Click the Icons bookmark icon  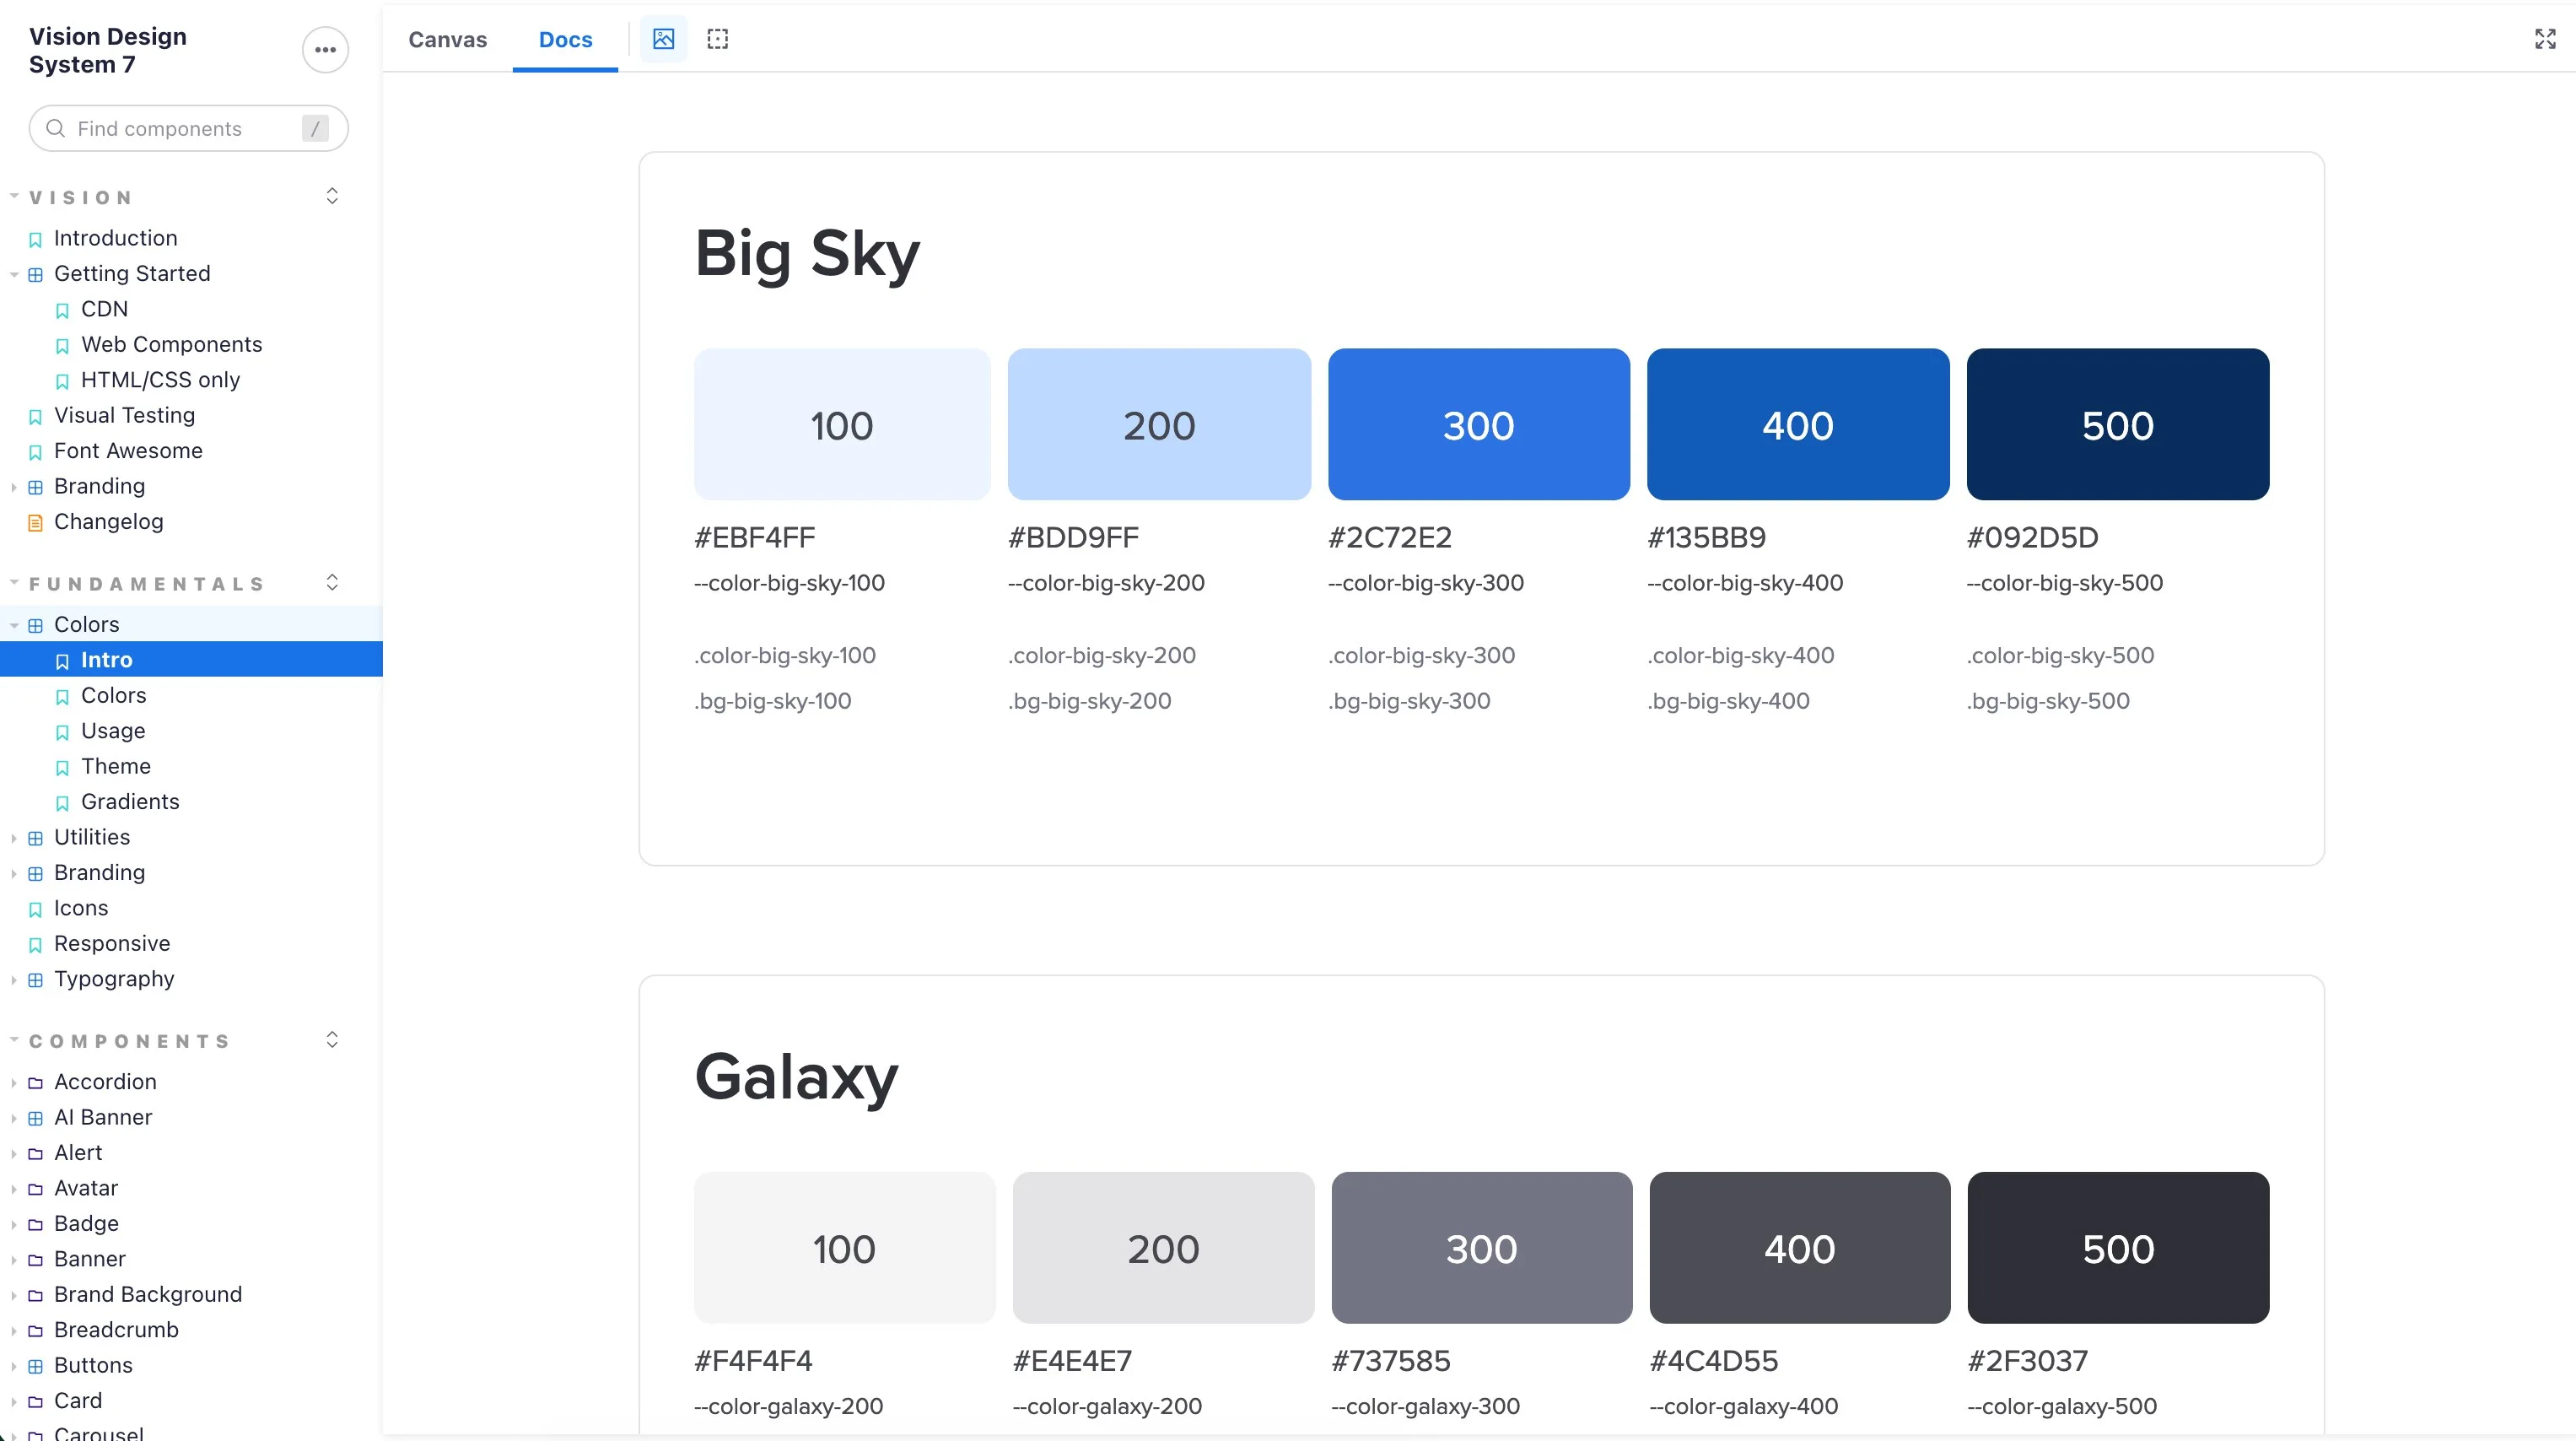click(35, 909)
